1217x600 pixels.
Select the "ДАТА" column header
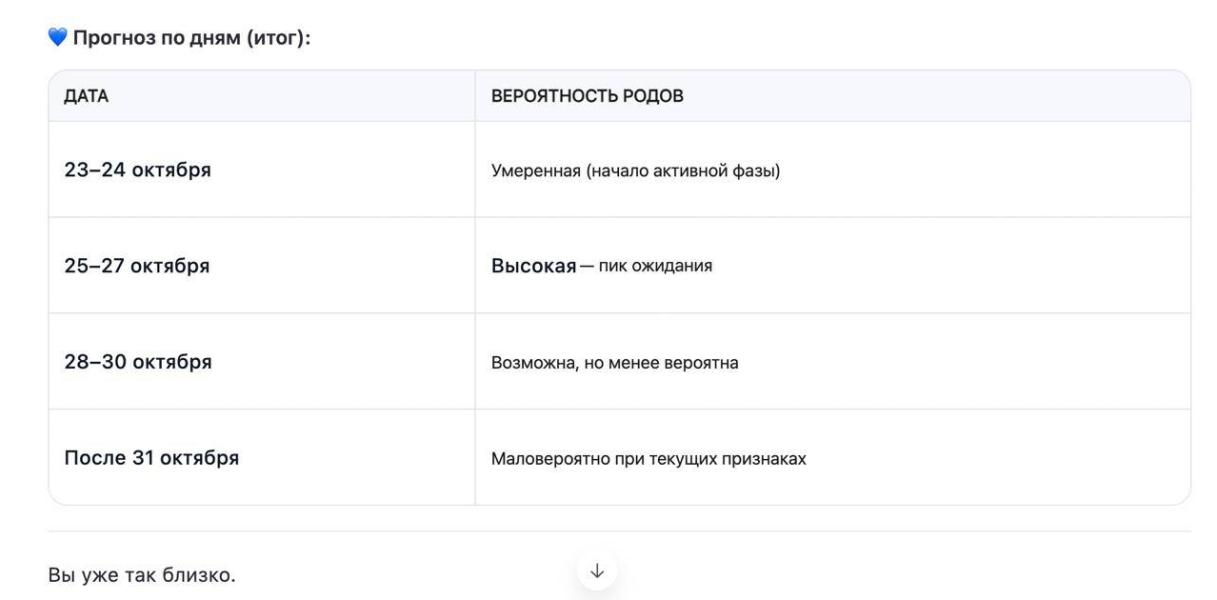86,97
